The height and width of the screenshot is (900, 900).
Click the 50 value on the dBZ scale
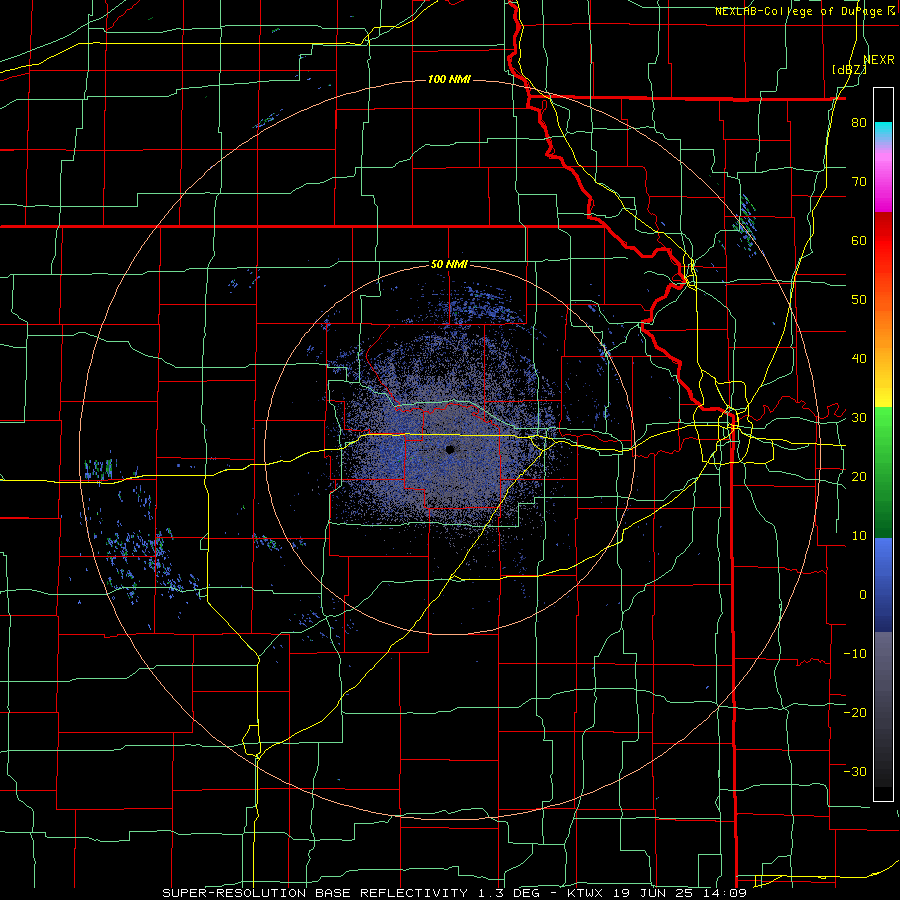859,300
